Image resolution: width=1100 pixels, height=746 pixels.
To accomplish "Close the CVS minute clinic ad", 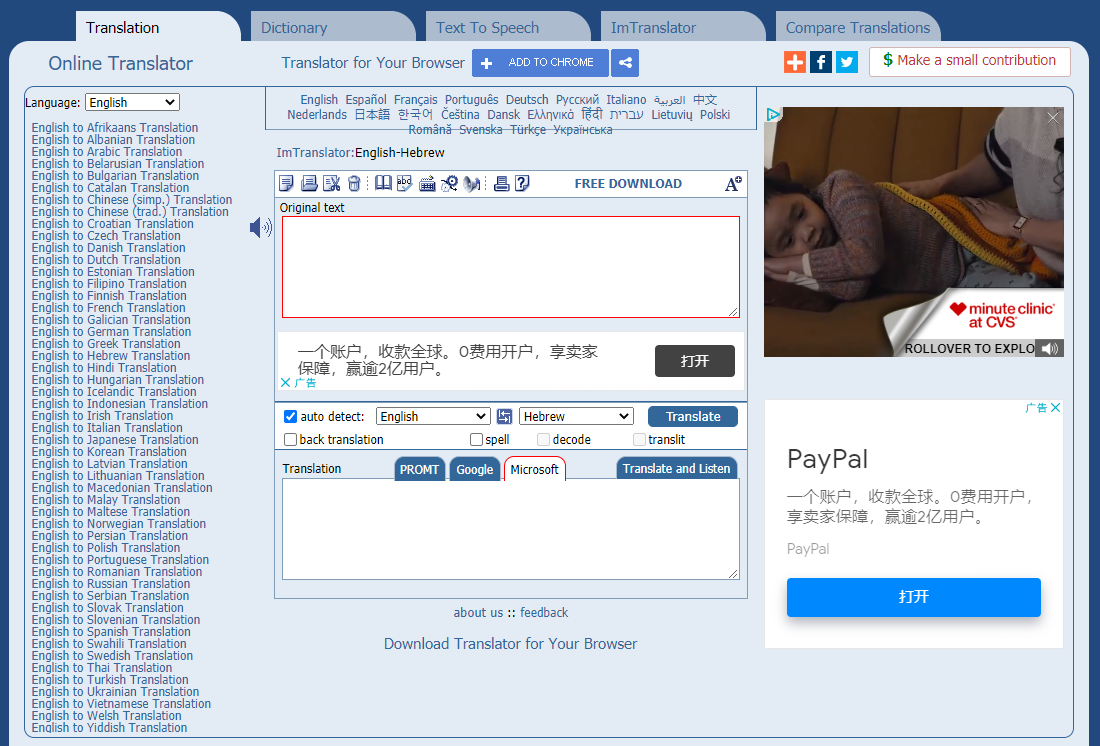I will click(1053, 118).
